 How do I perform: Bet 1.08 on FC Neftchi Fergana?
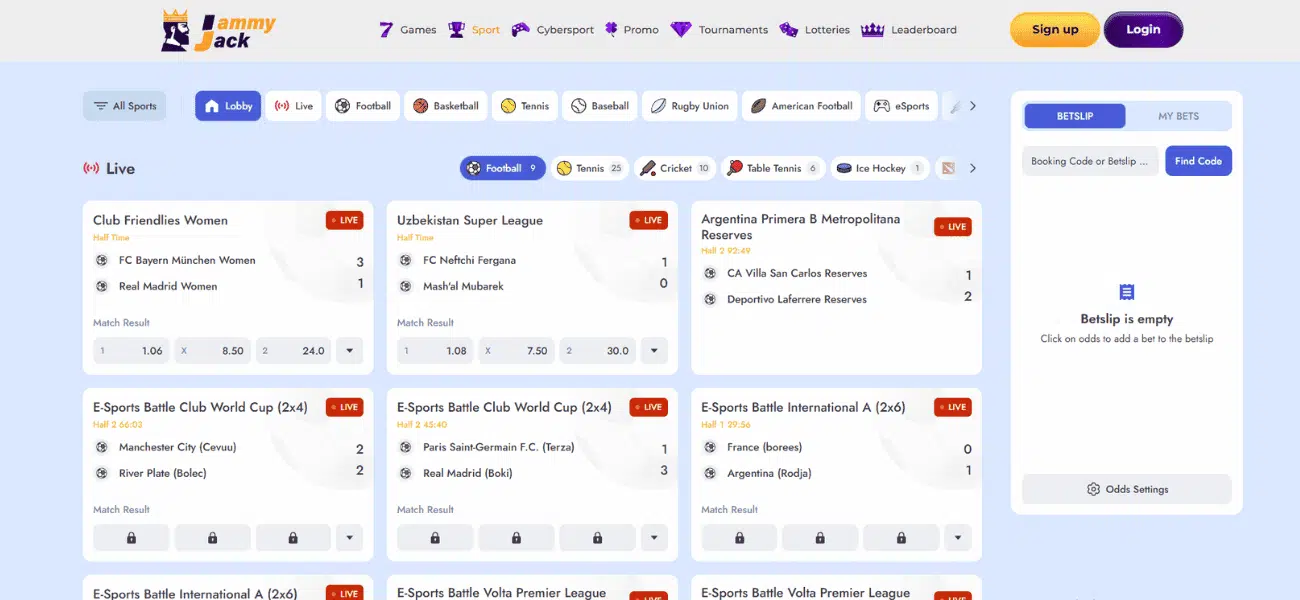(436, 351)
